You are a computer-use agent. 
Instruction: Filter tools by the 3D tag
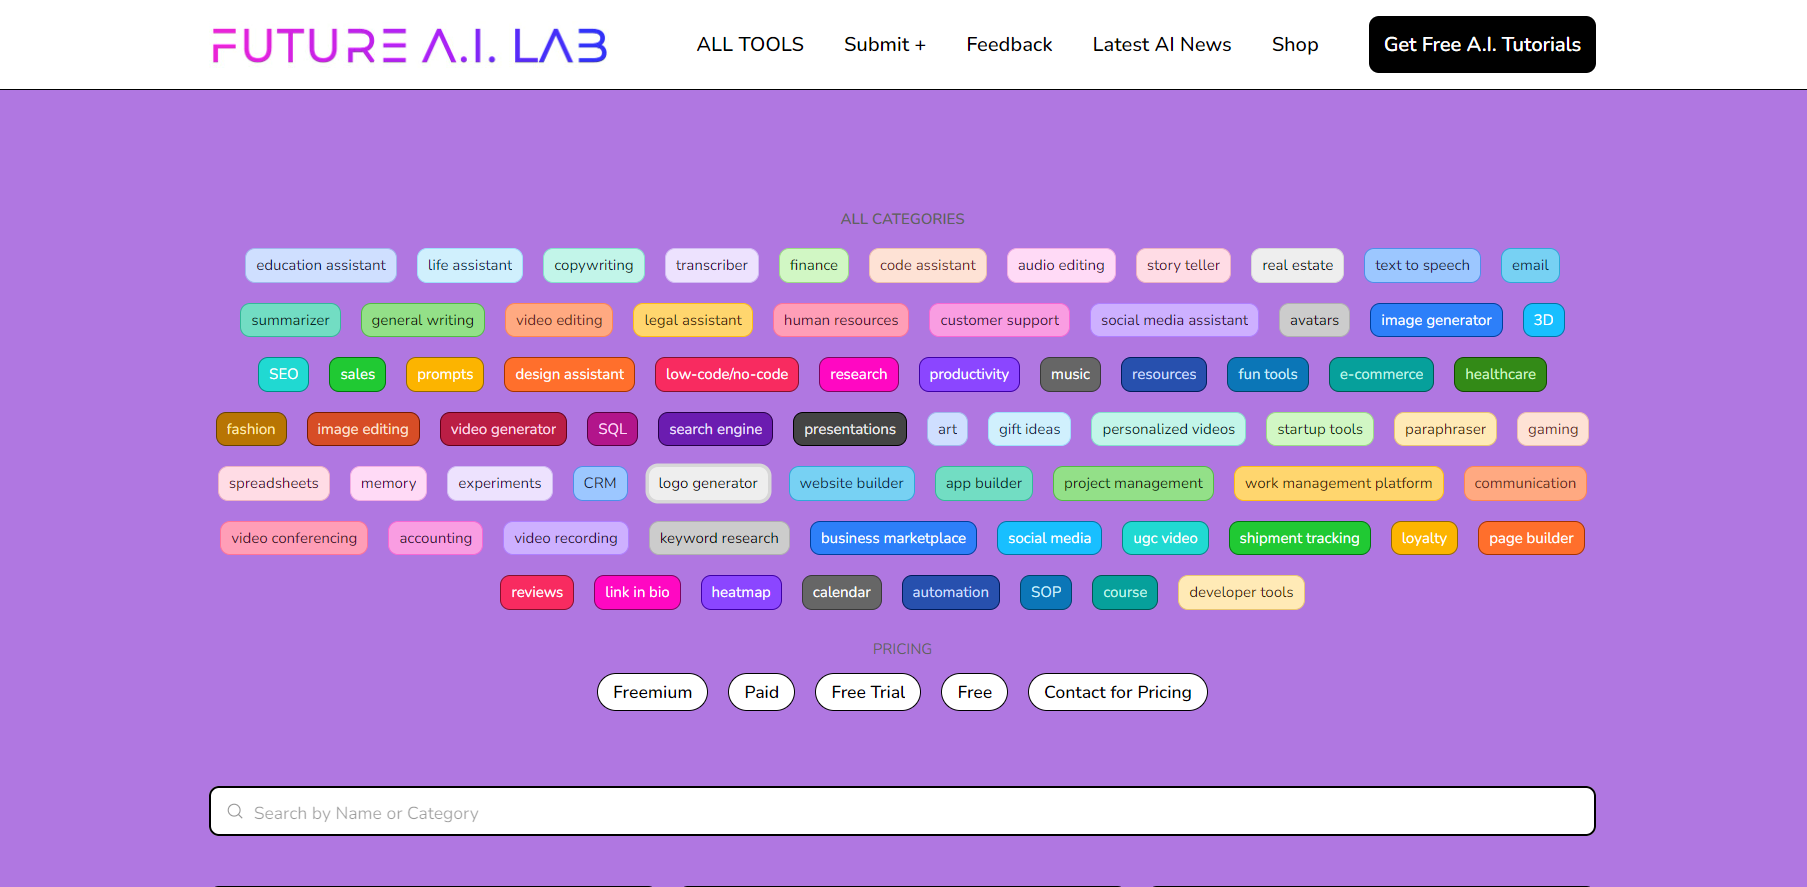pos(1543,320)
